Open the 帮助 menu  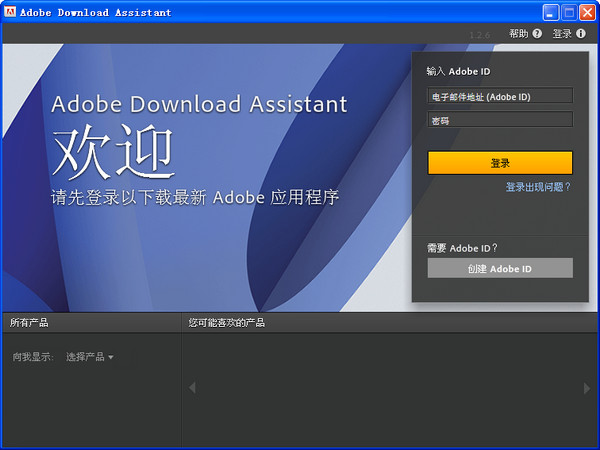518,34
